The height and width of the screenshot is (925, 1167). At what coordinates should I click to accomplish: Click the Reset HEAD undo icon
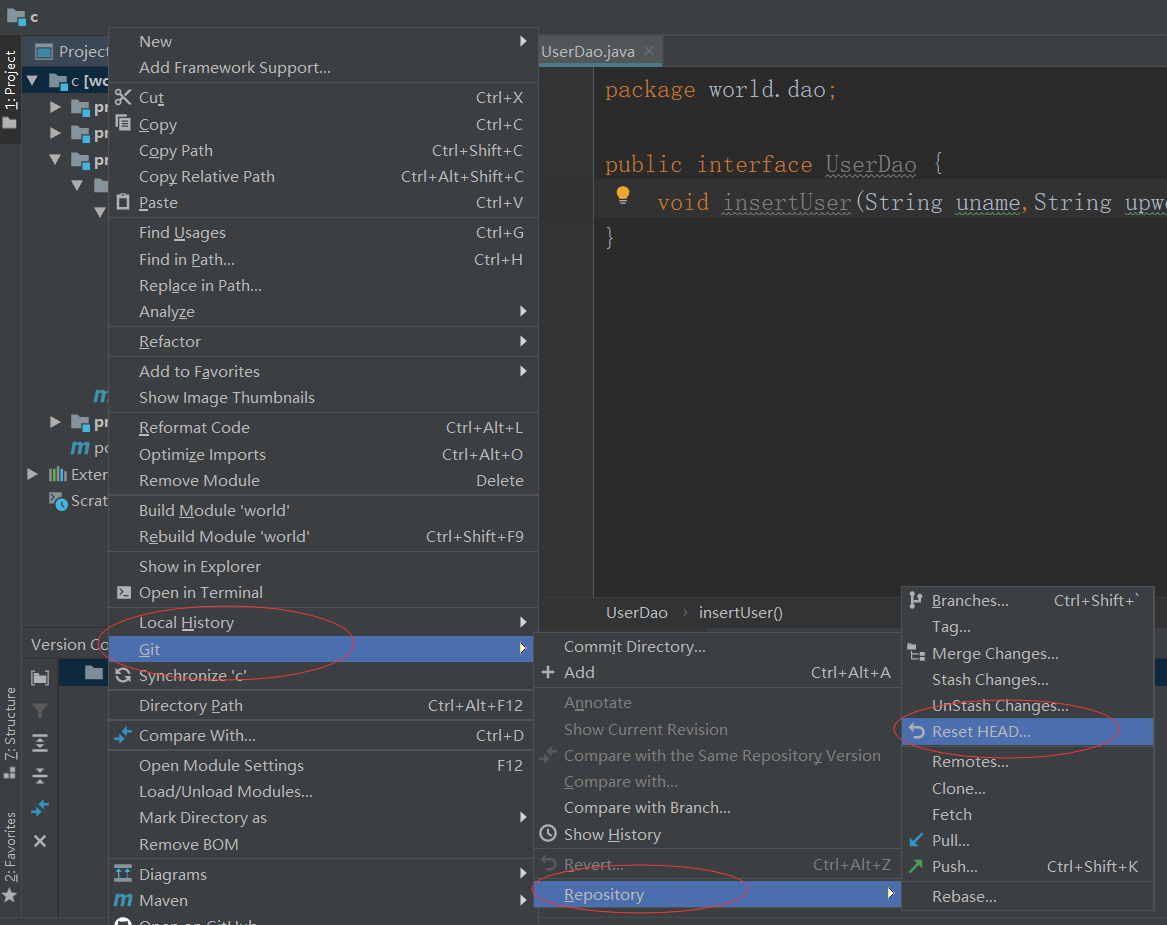pyautogui.click(x=917, y=732)
